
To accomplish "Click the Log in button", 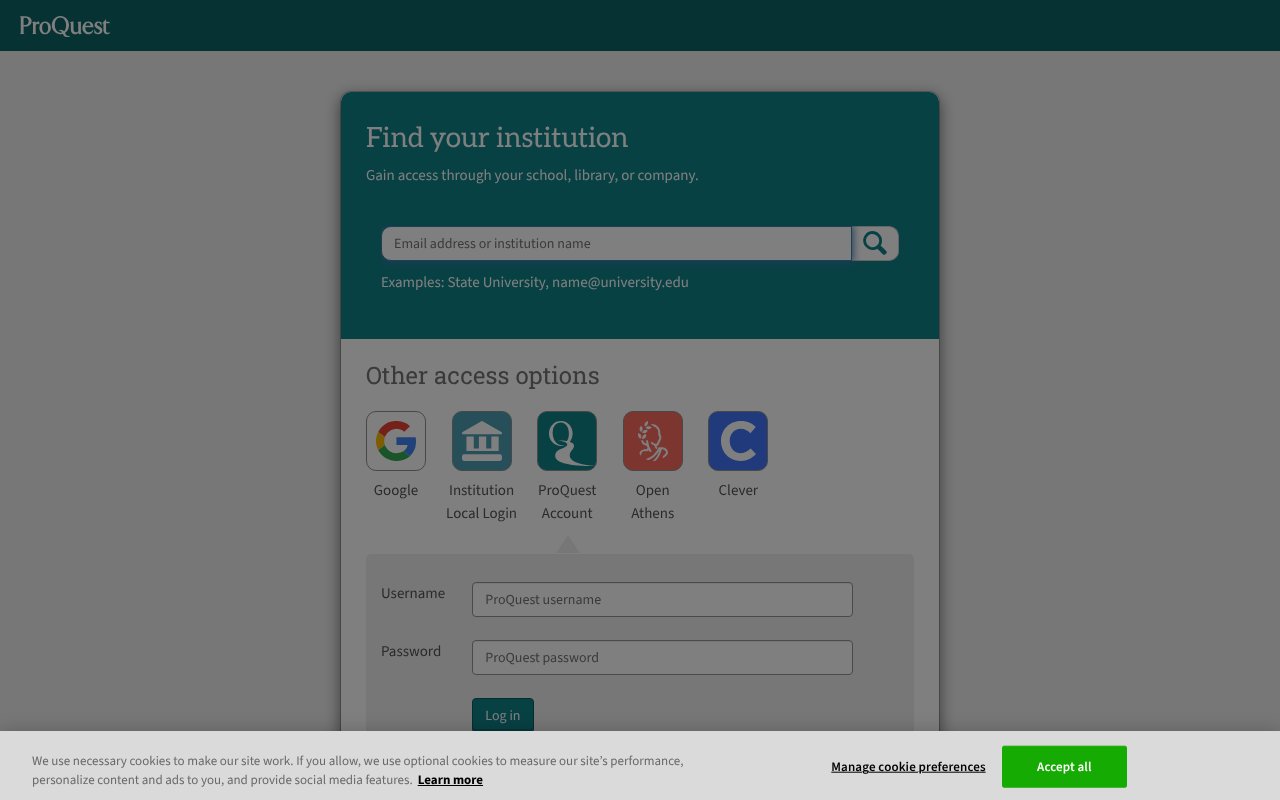I will pyautogui.click(x=502, y=715).
